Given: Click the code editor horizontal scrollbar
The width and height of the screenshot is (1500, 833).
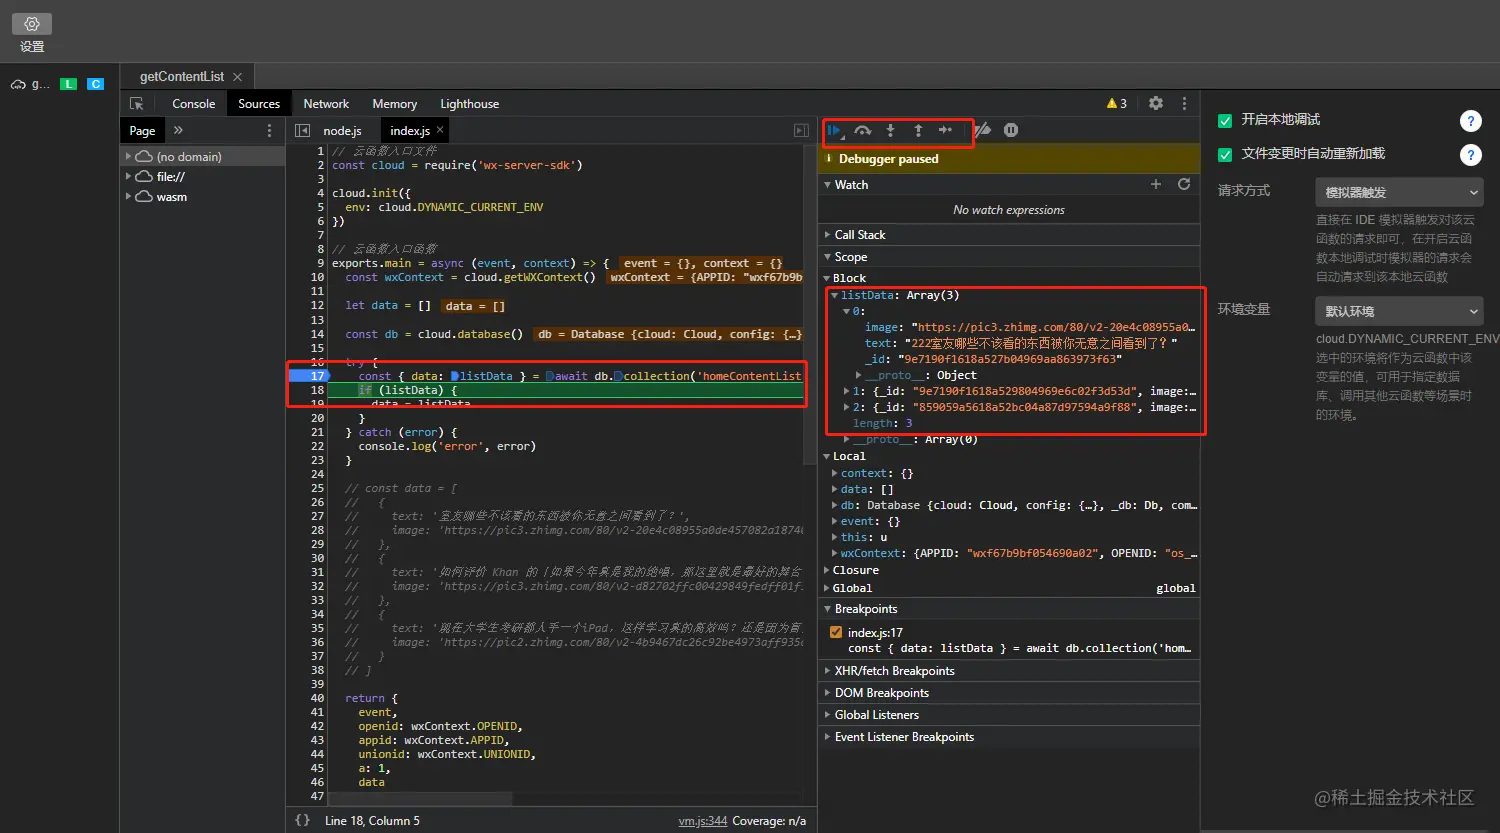Looking at the screenshot, I should click(421, 798).
